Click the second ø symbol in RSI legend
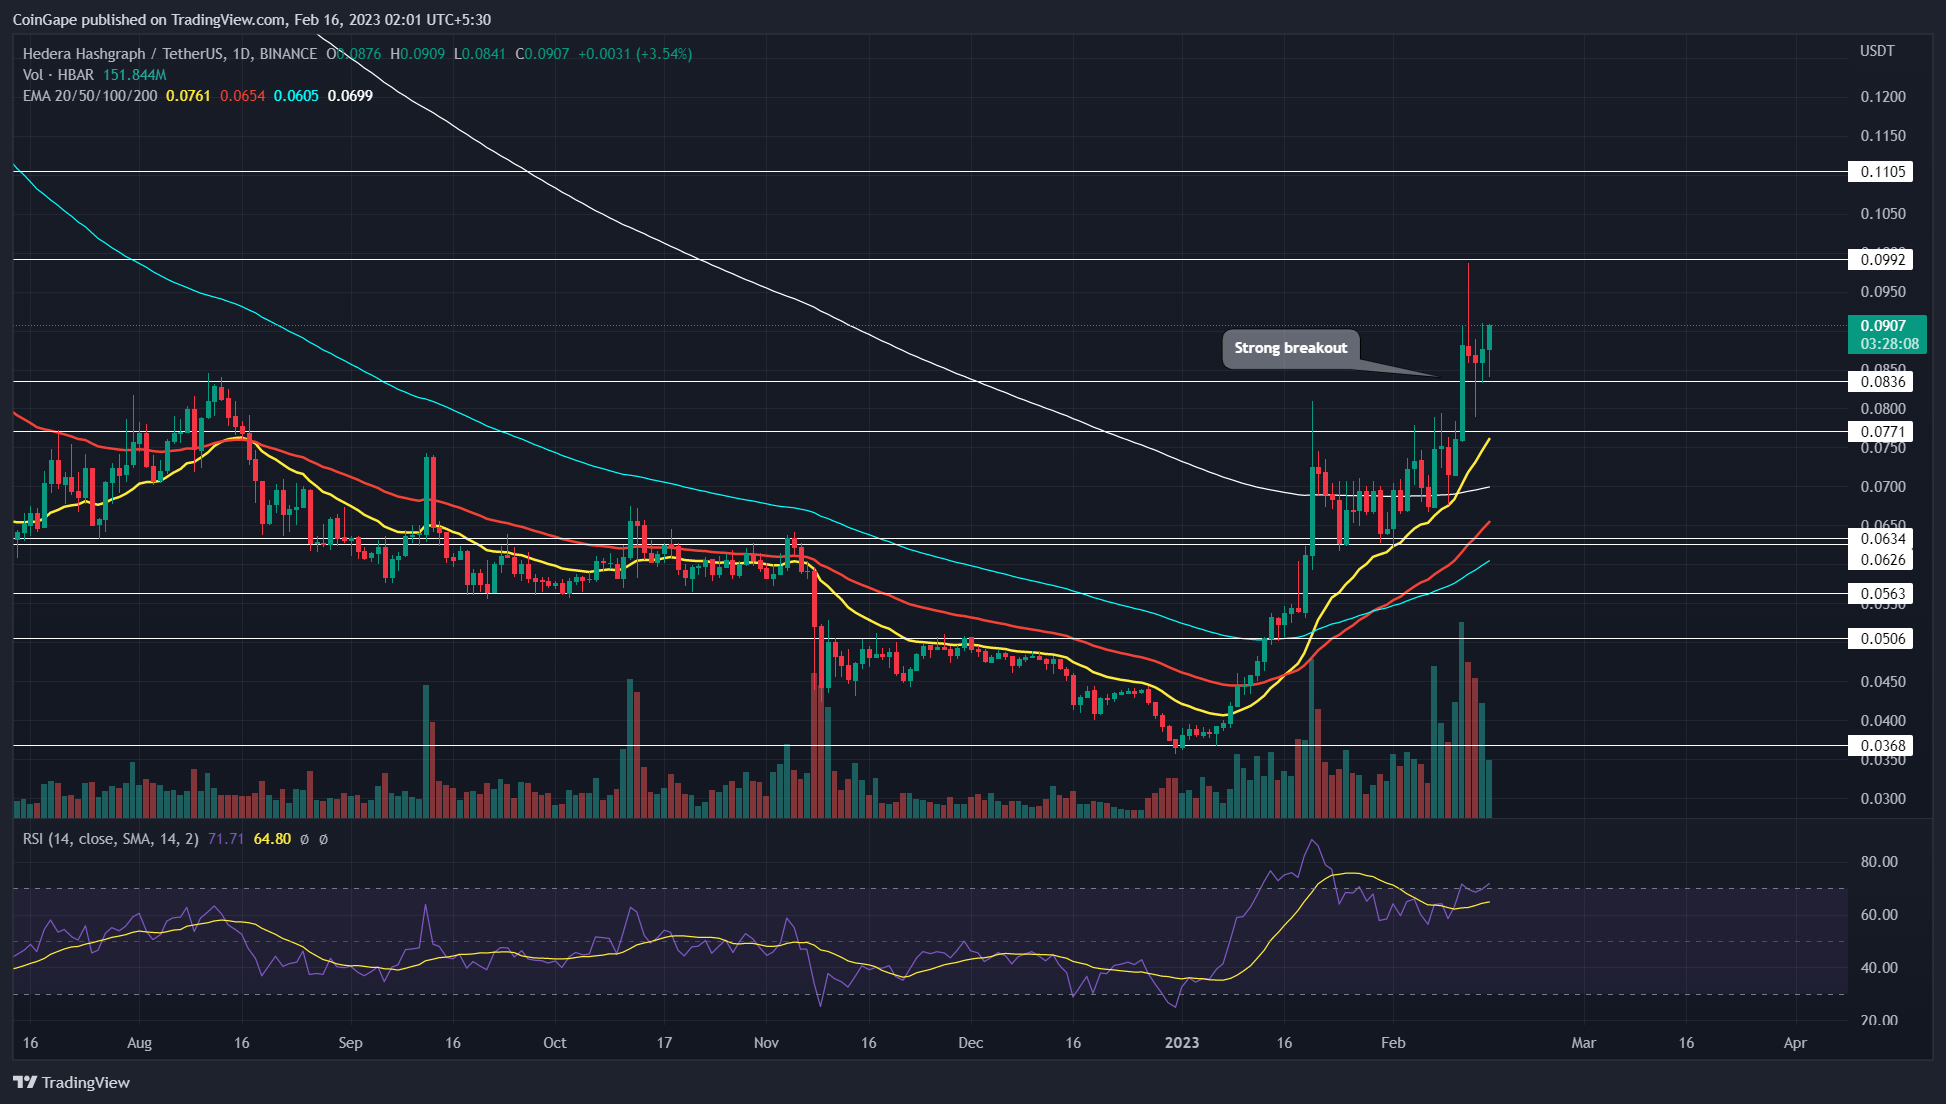Viewport: 1946px width, 1104px height. [323, 839]
